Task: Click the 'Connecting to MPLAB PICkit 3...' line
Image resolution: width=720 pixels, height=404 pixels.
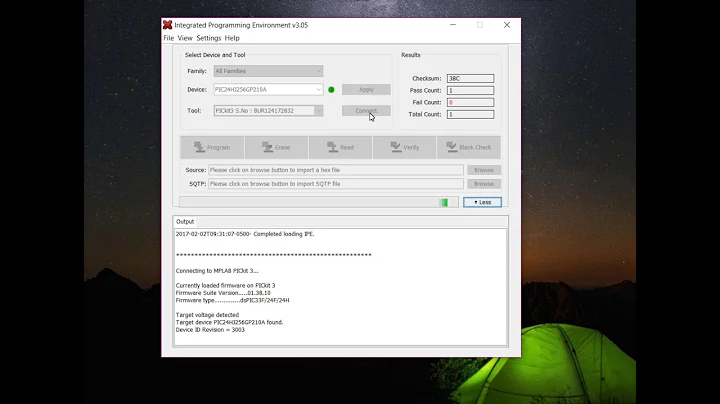Action: pyautogui.click(x=217, y=271)
